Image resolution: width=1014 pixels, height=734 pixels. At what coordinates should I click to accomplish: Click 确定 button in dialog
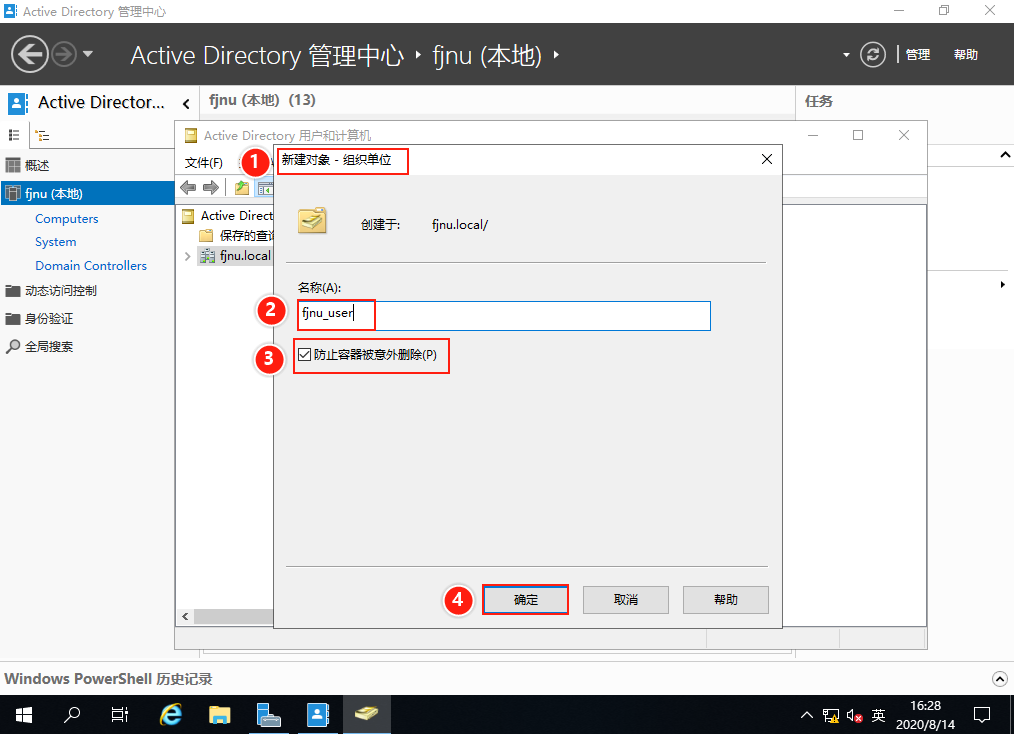(525, 599)
